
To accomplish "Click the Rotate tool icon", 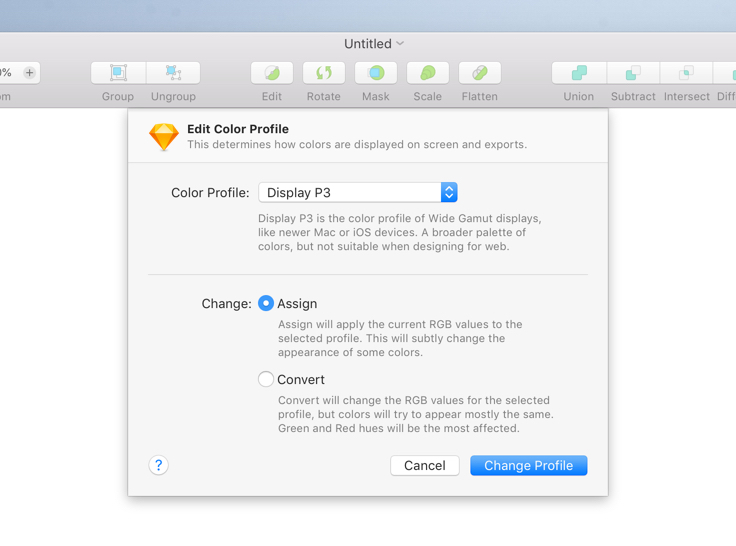I will click(x=324, y=73).
